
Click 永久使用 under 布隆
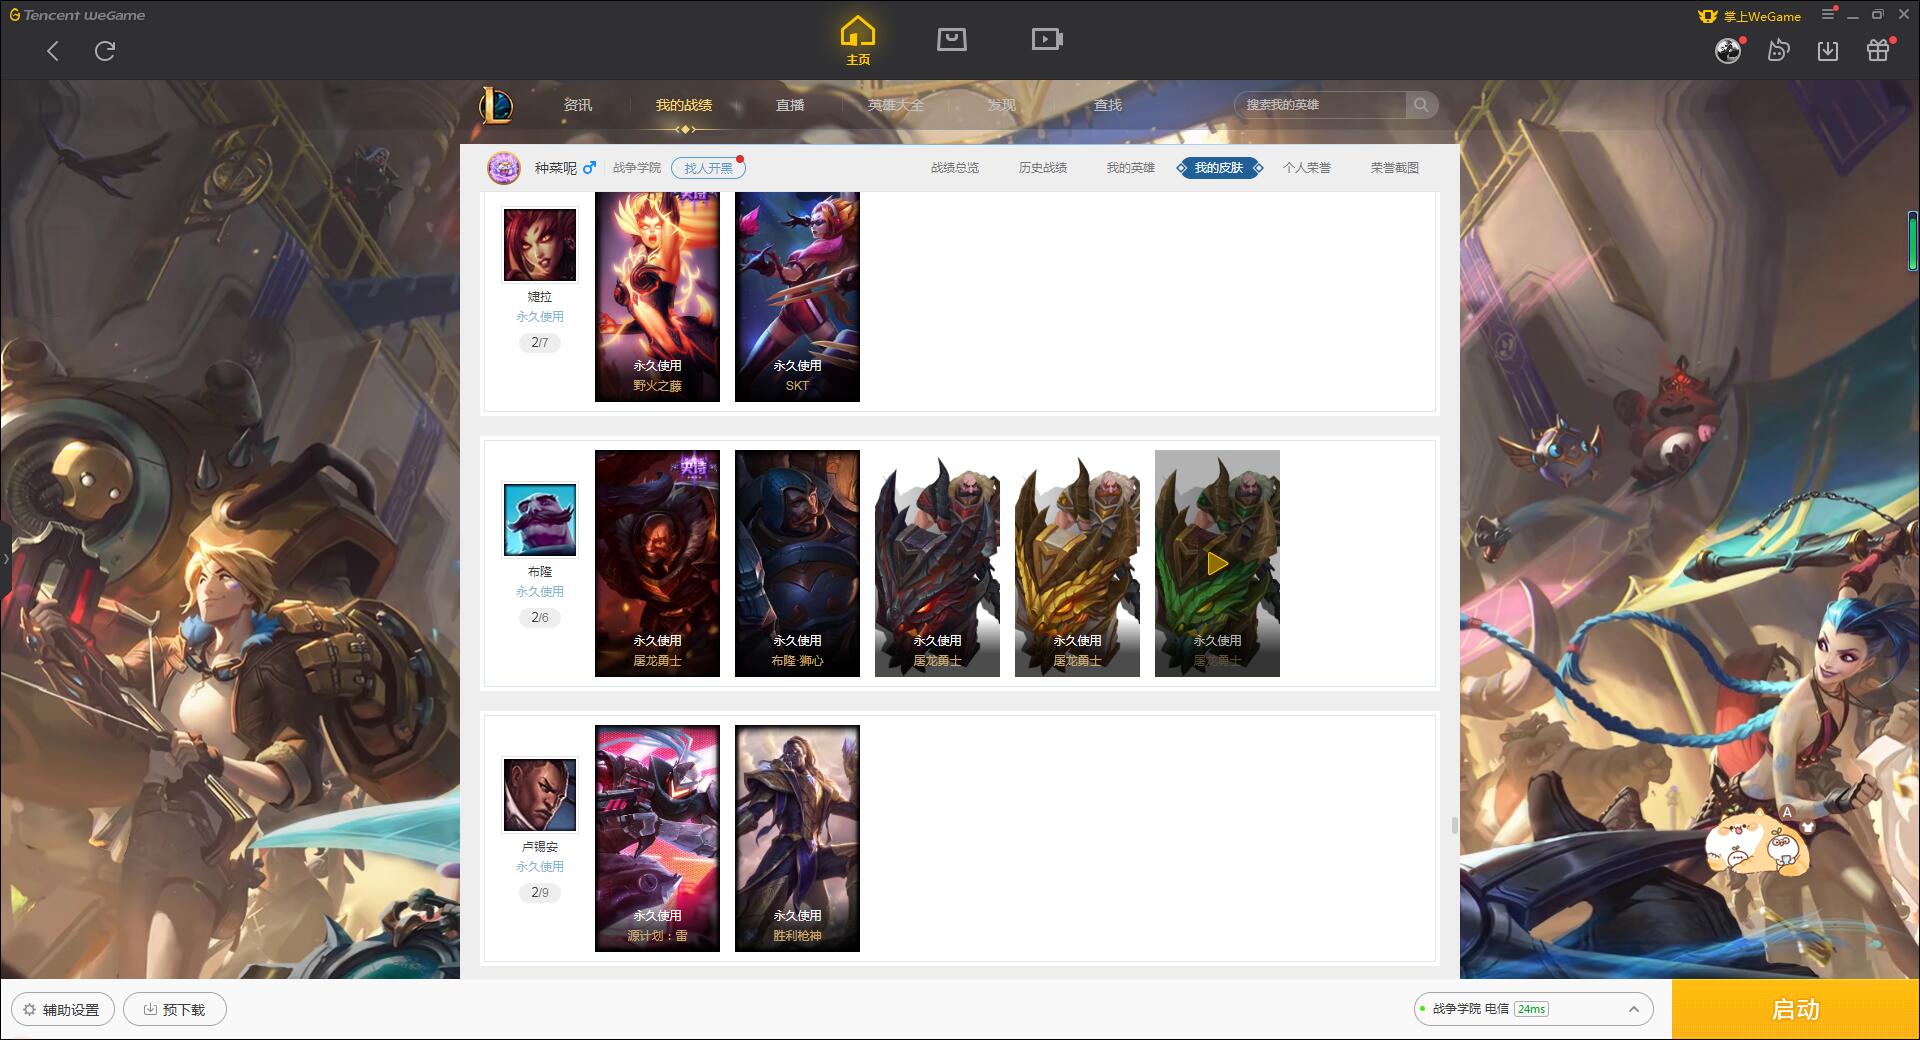540,592
